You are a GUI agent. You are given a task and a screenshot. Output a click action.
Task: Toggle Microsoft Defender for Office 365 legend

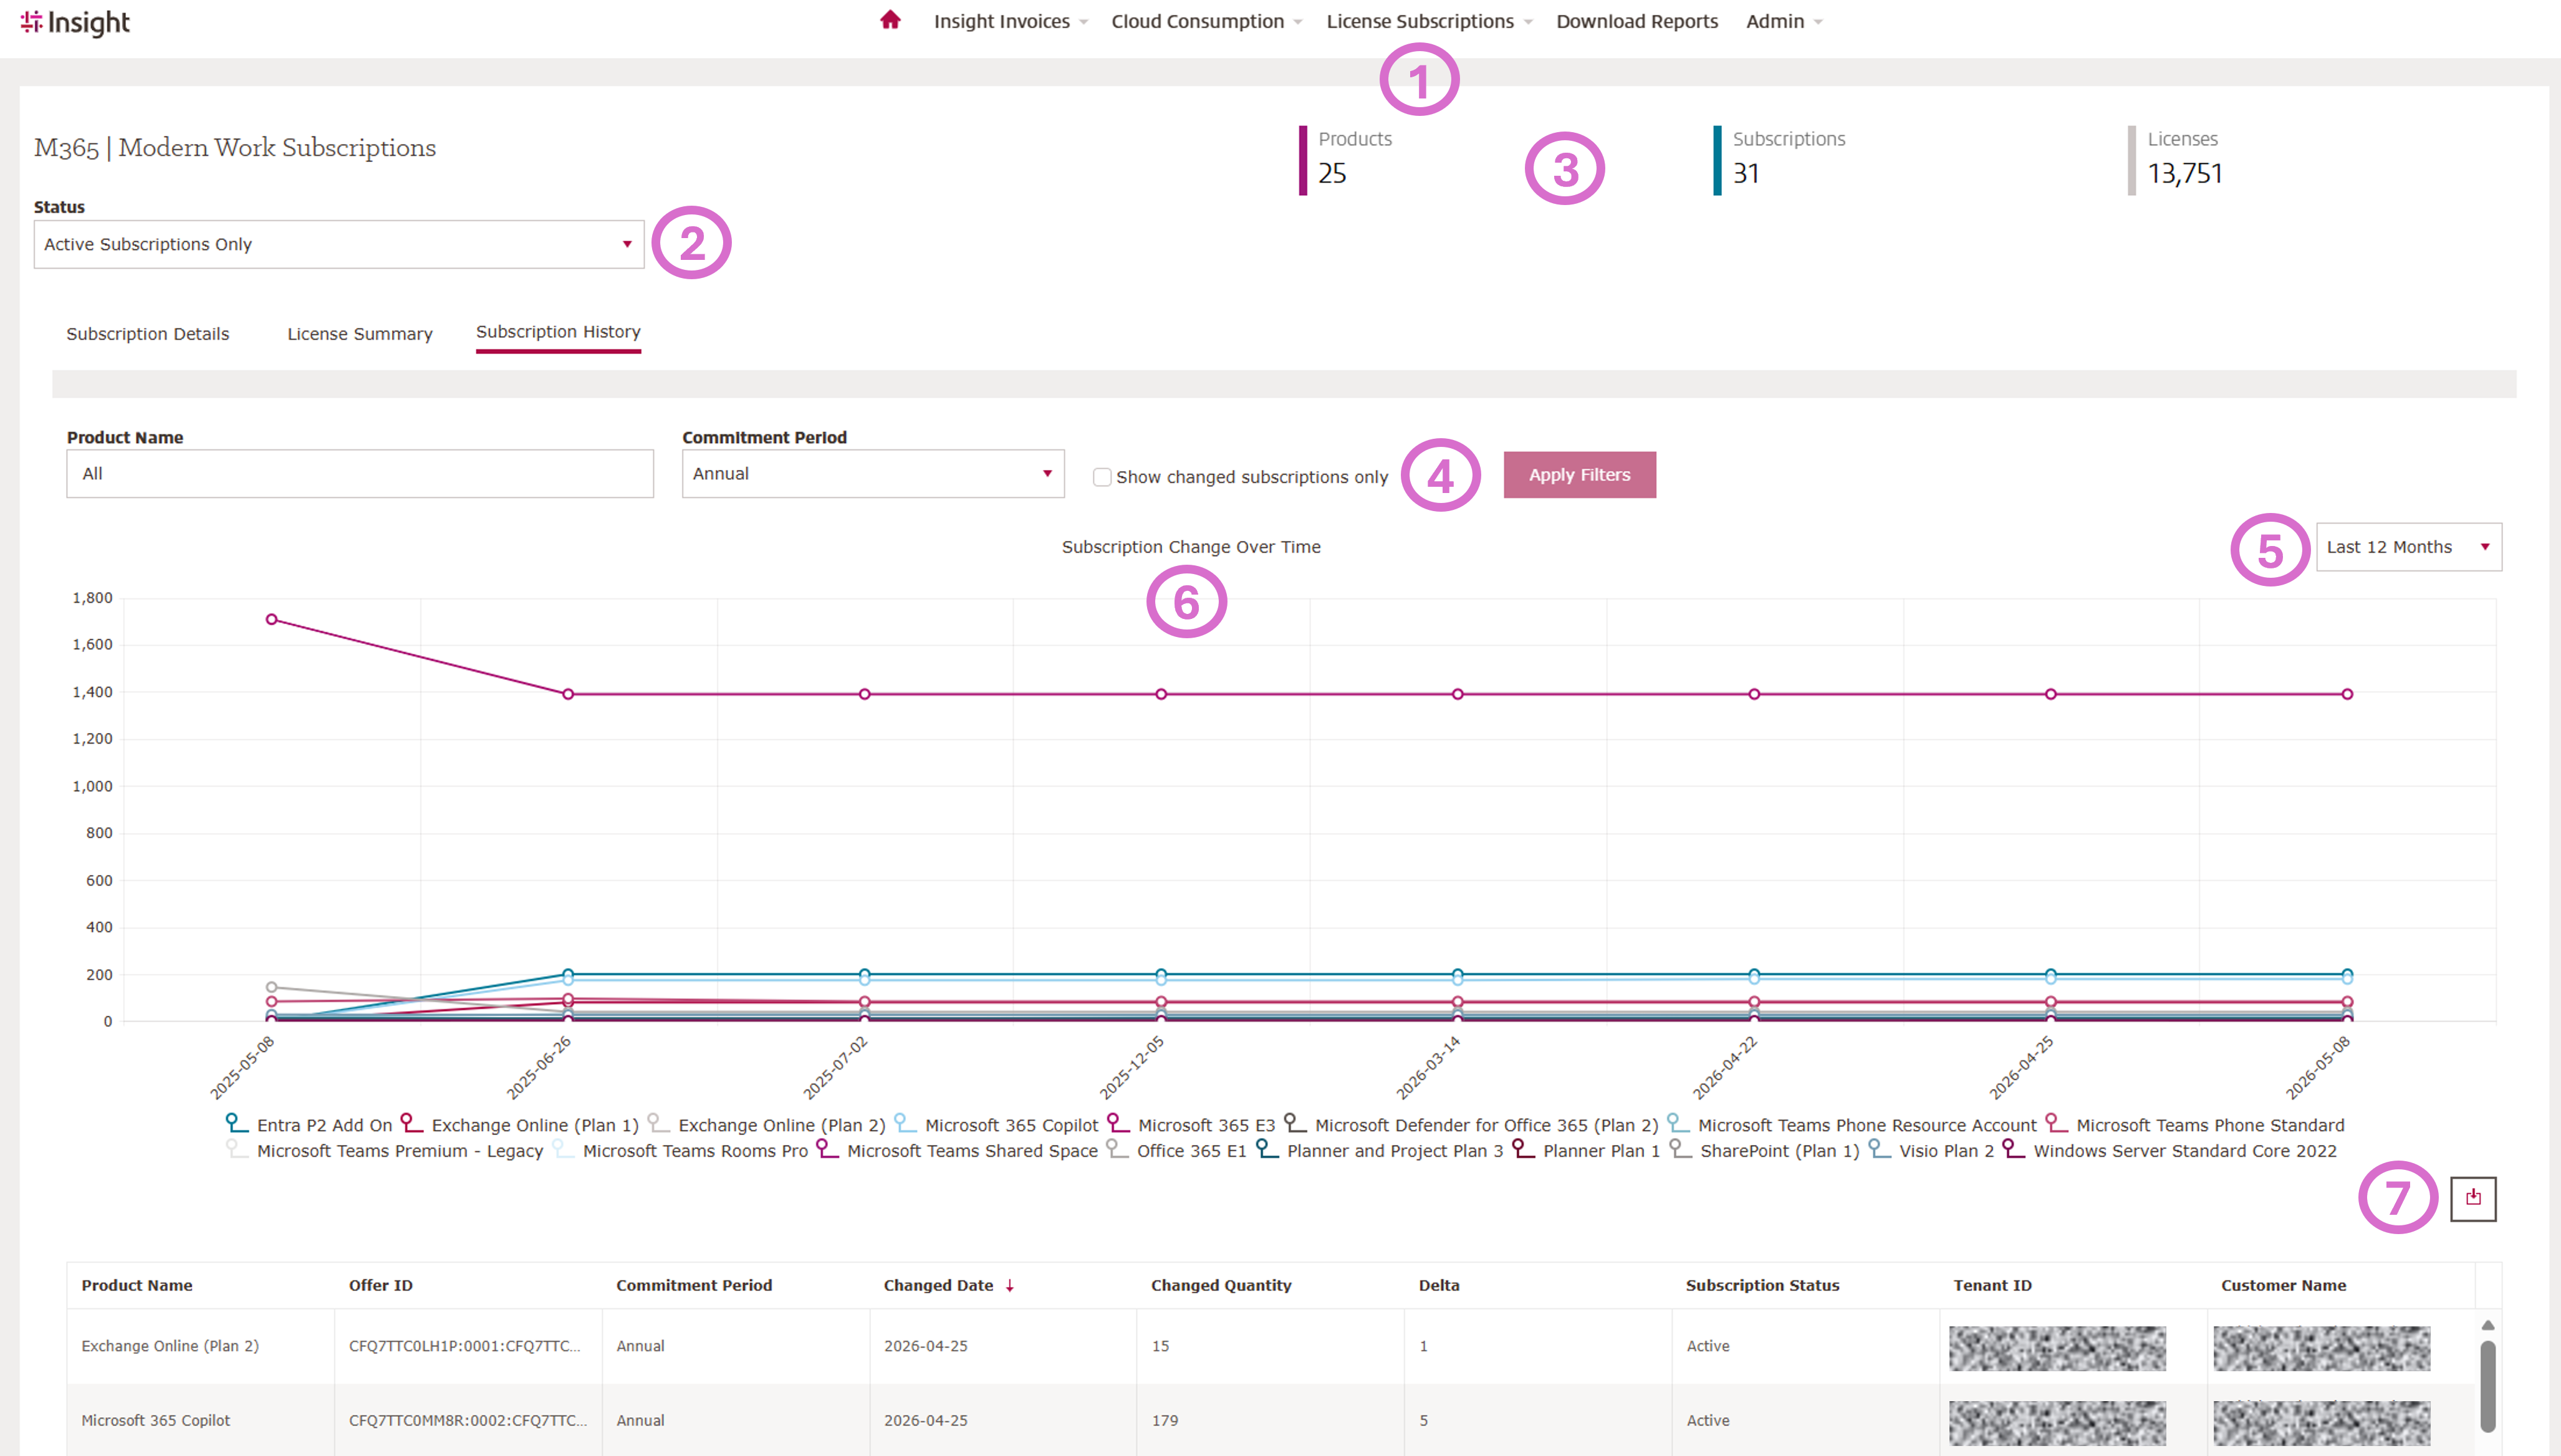click(x=1471, y=1125)
